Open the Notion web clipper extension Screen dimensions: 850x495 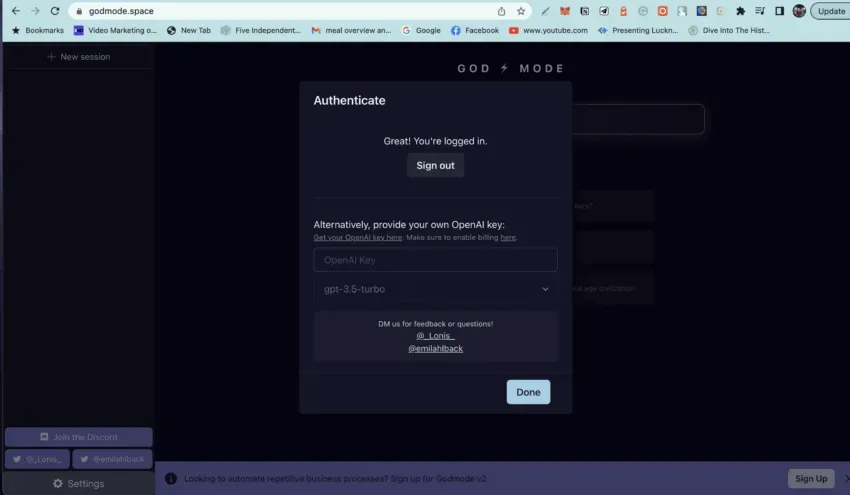click(584, 11)
